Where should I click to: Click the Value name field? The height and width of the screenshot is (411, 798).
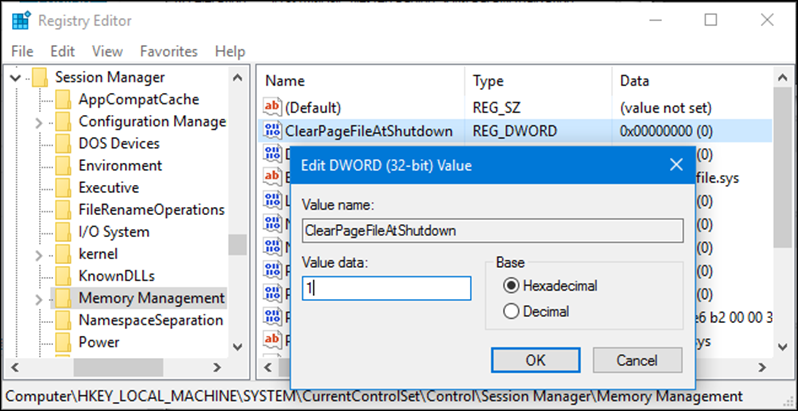[492, 231]
